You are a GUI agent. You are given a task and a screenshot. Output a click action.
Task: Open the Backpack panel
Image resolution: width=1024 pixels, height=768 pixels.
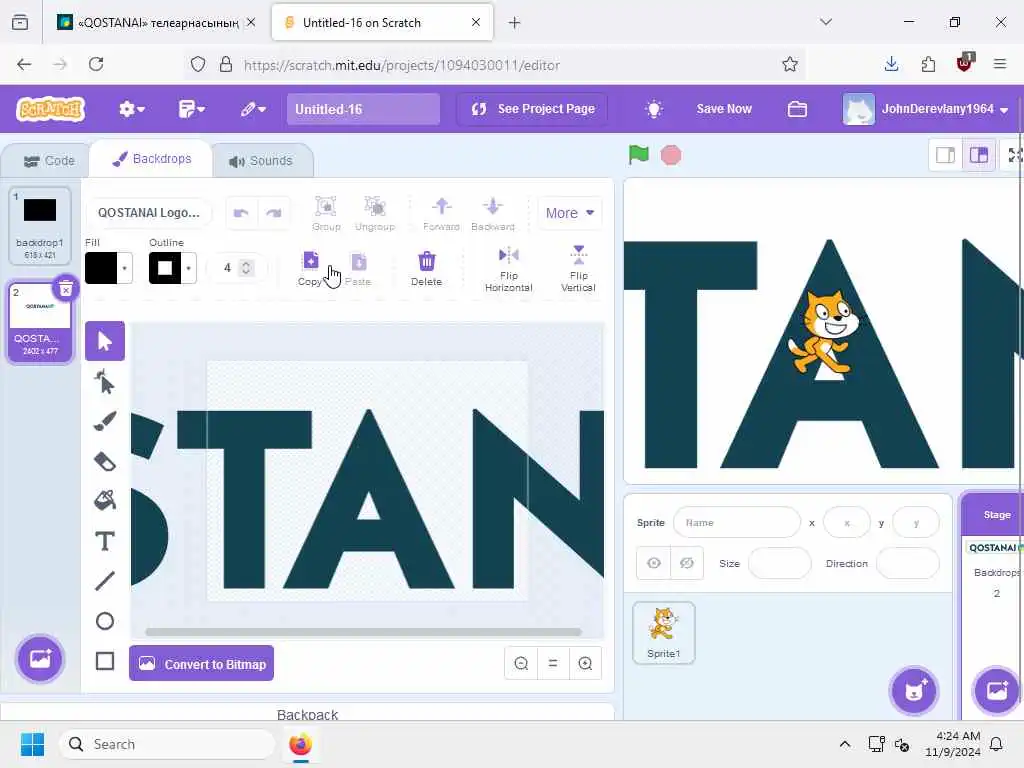pos(307,713)
